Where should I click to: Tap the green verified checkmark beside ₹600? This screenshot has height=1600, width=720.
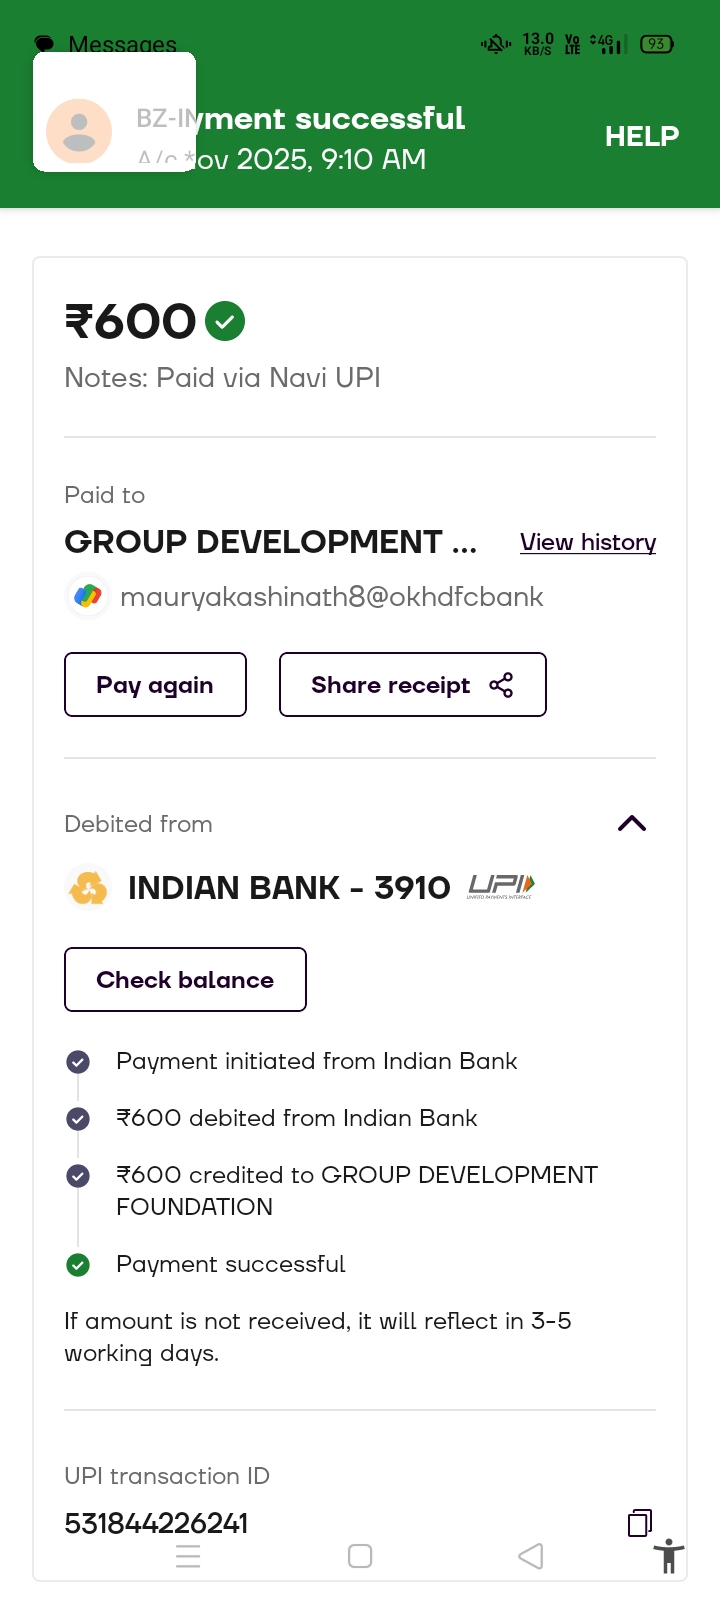pos(225,321)
